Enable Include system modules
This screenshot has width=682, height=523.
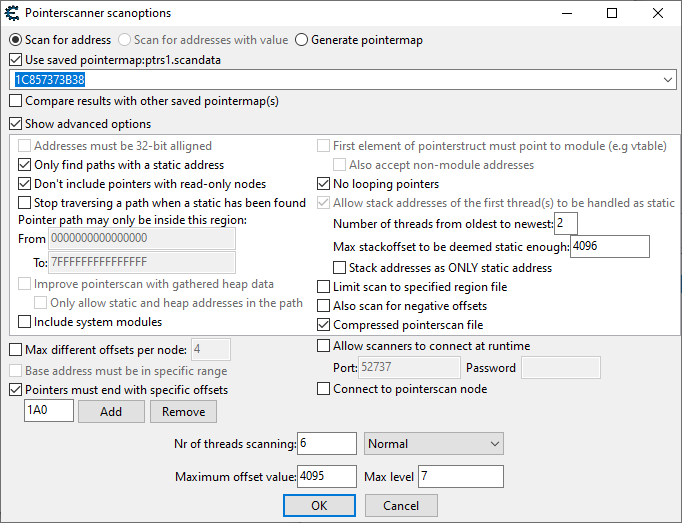click(26, 322)
